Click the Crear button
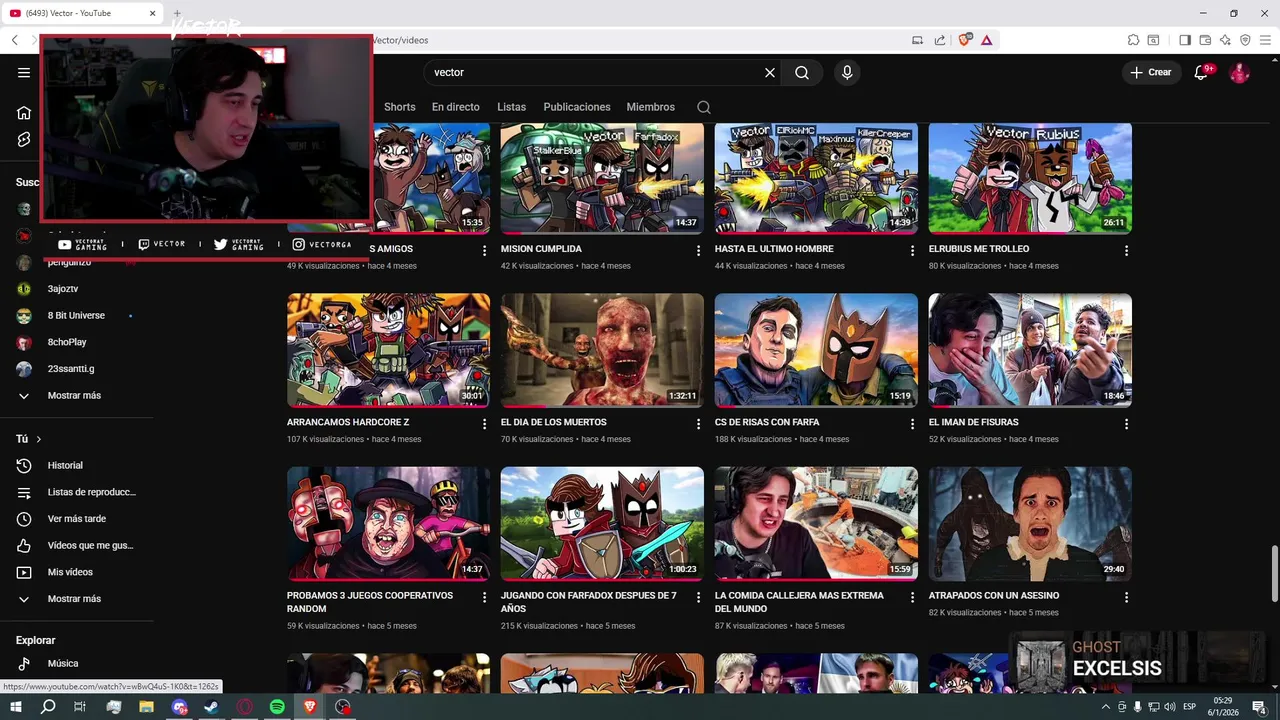The height and width of the screenshot is (720, 1280). pyautogui.click(x=1151, y=72)
